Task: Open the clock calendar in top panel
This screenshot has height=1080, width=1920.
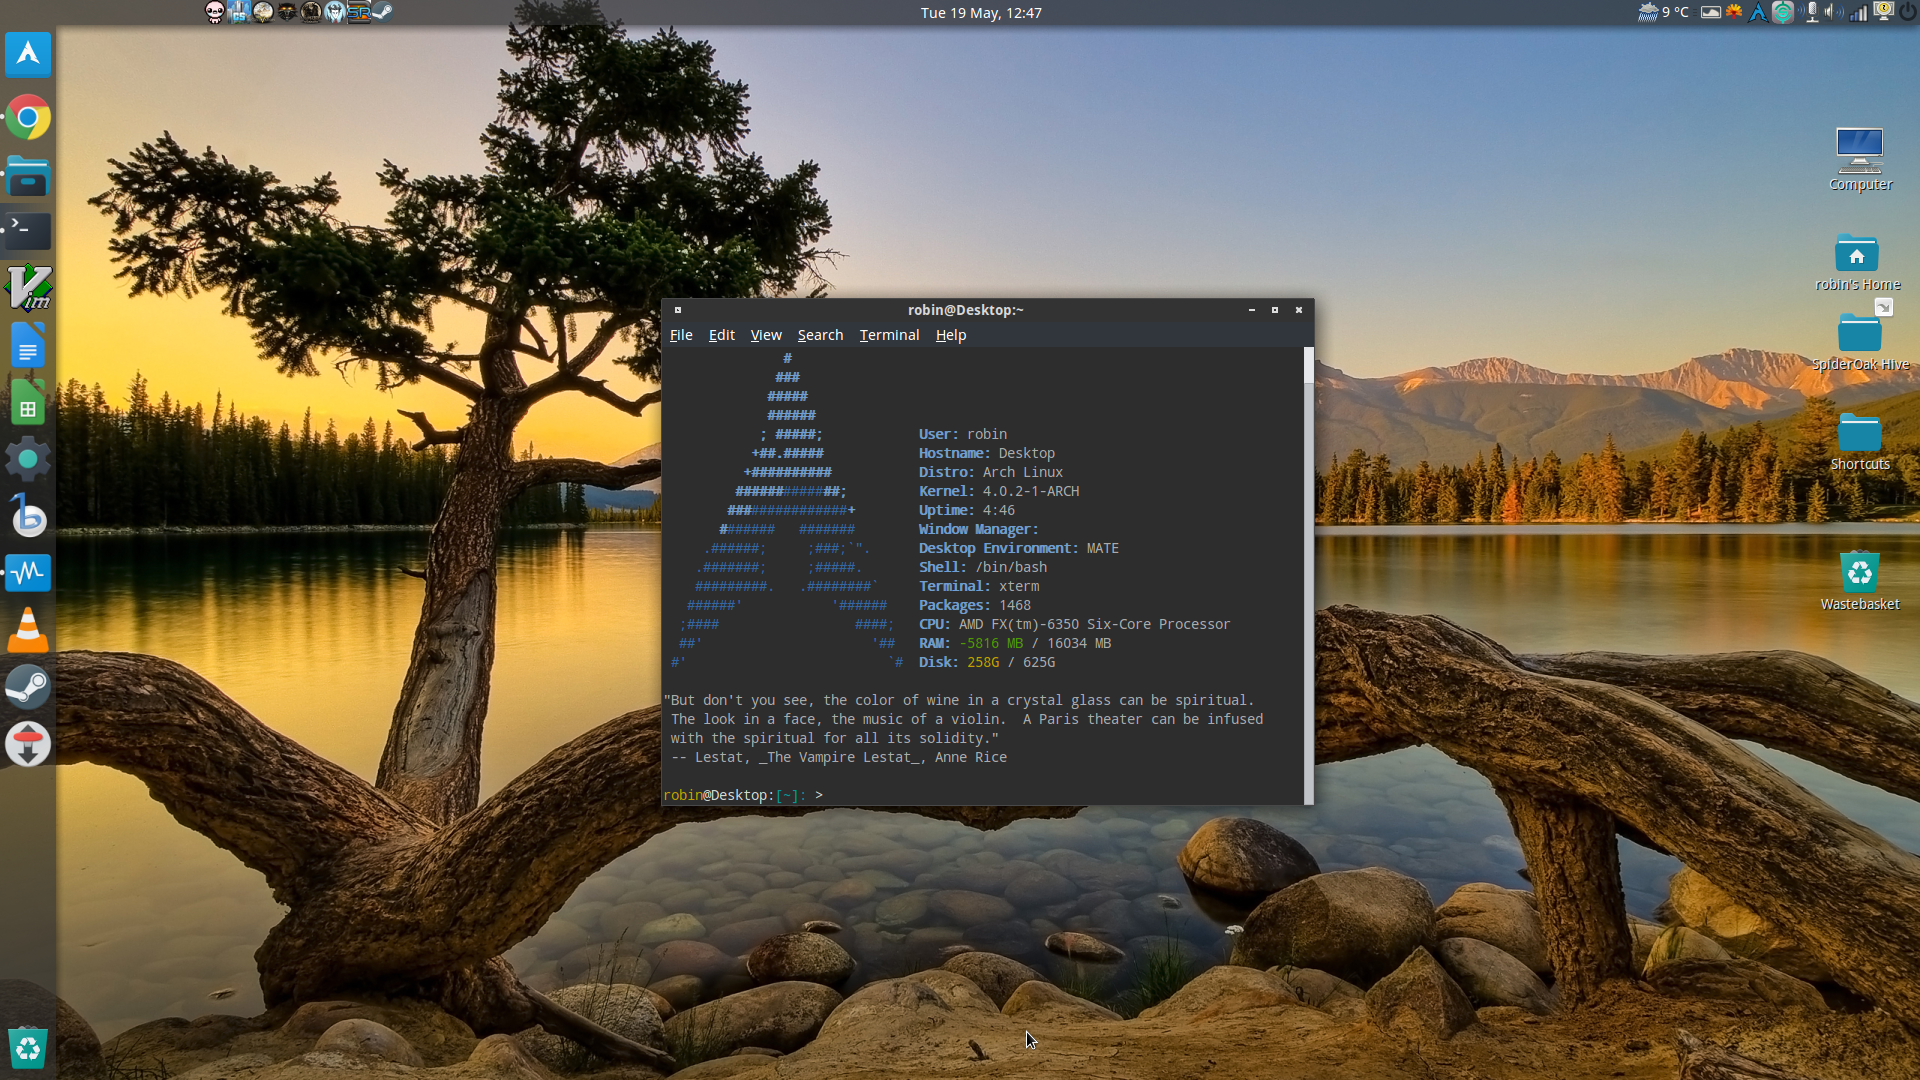Action: pyautogui.click(x=981, y=12)
